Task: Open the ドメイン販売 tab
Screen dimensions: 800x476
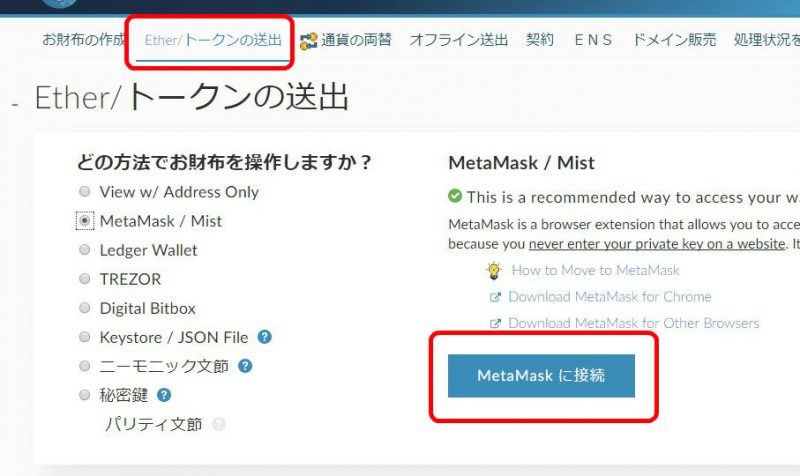Action: tap(674, 40)
